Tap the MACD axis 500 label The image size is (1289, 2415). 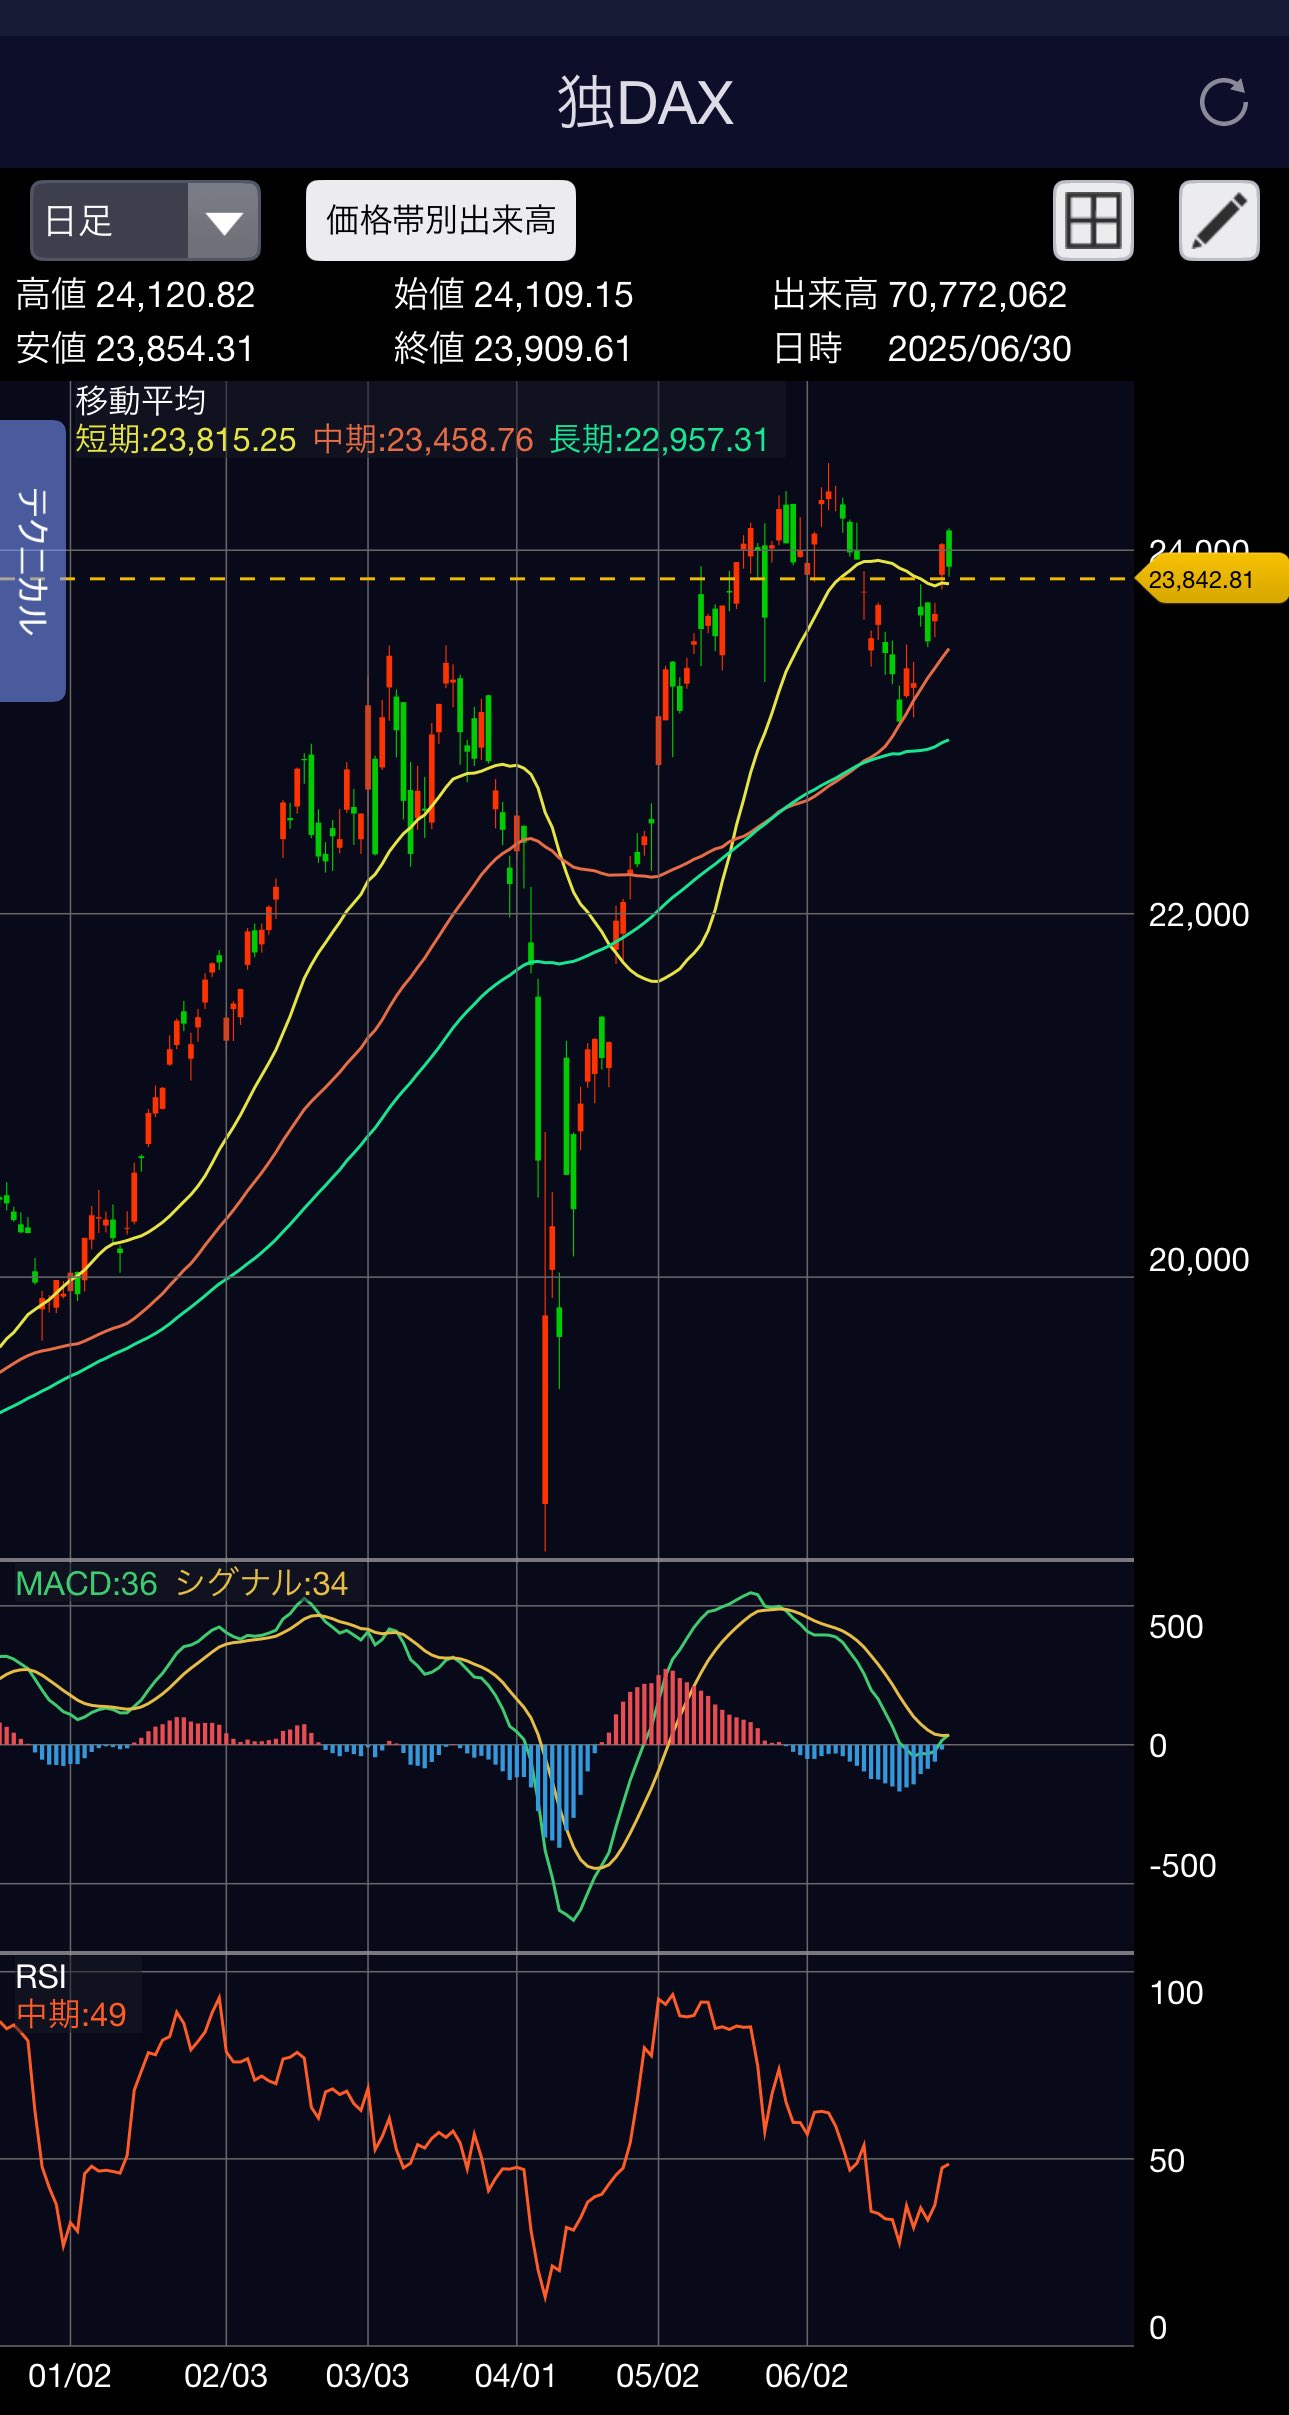[x=1176, y=1627]
